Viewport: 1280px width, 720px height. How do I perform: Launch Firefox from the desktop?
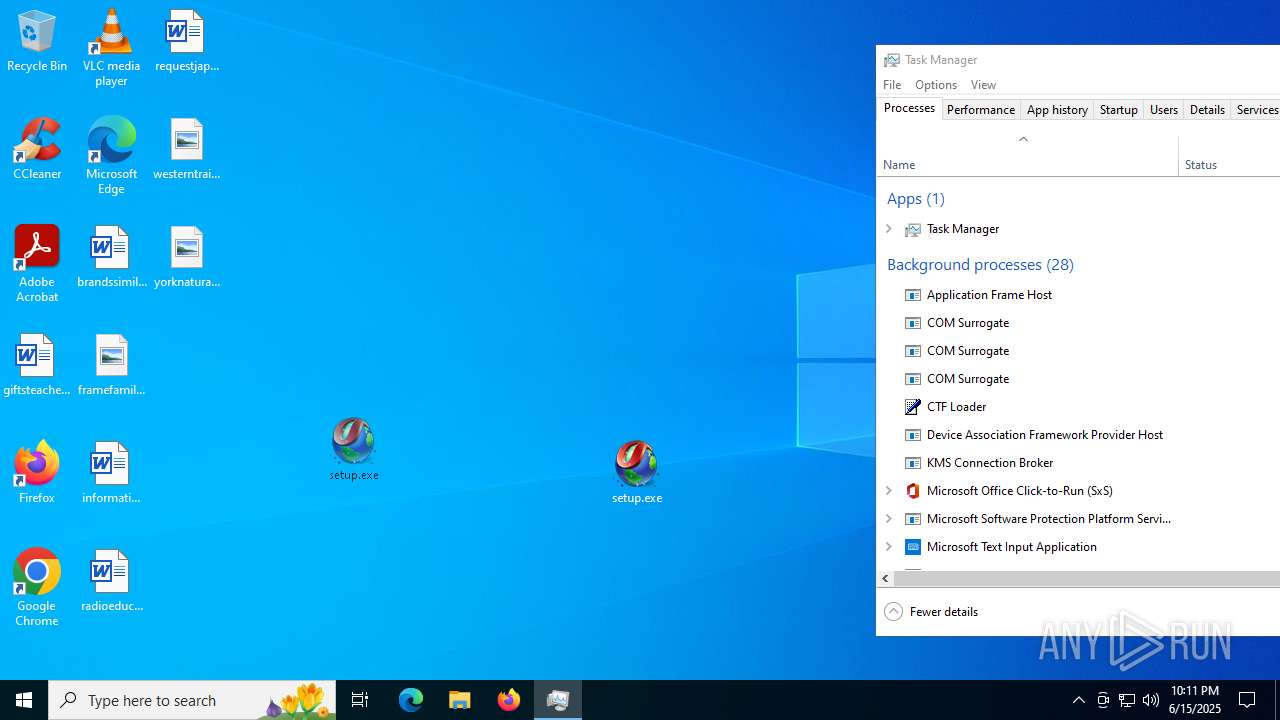(37, 473)
